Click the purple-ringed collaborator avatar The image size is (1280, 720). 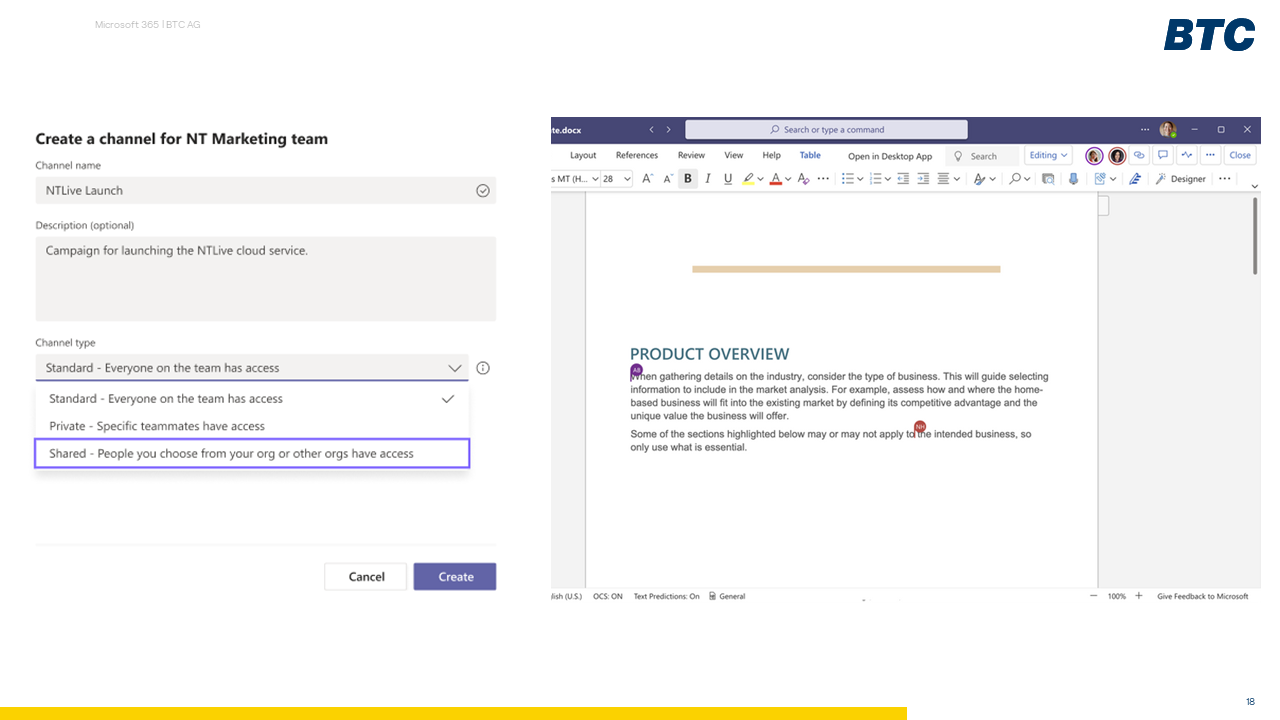coord(1094,156)
